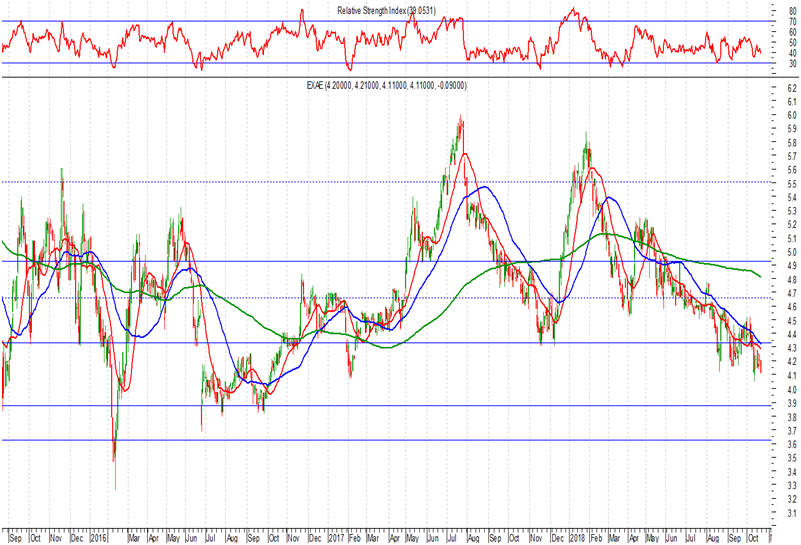
Task: Select the 2016 year label on time axis
Action: (x=98, y=538)
